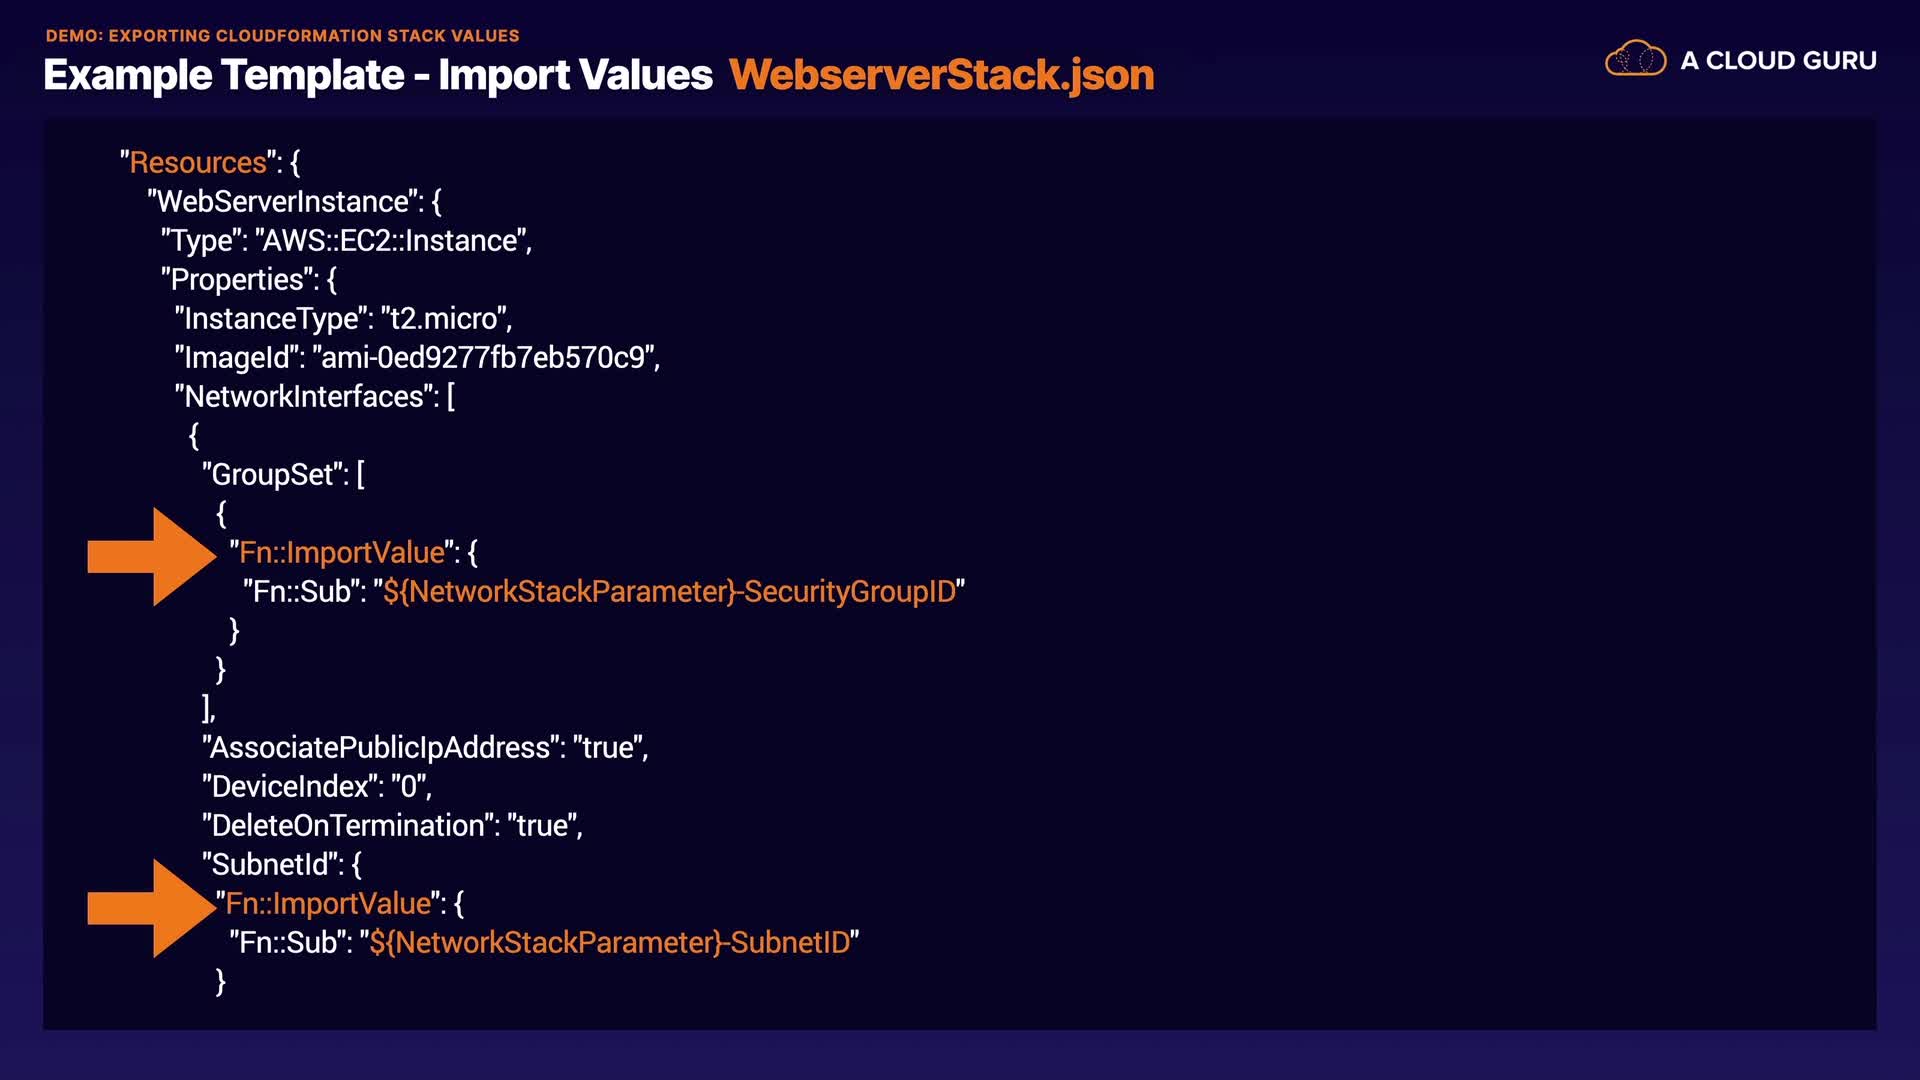Click the orange arrow beside SubnetID import
This screenshot has width=1920, height=1080.
click(x=152, y=908)
